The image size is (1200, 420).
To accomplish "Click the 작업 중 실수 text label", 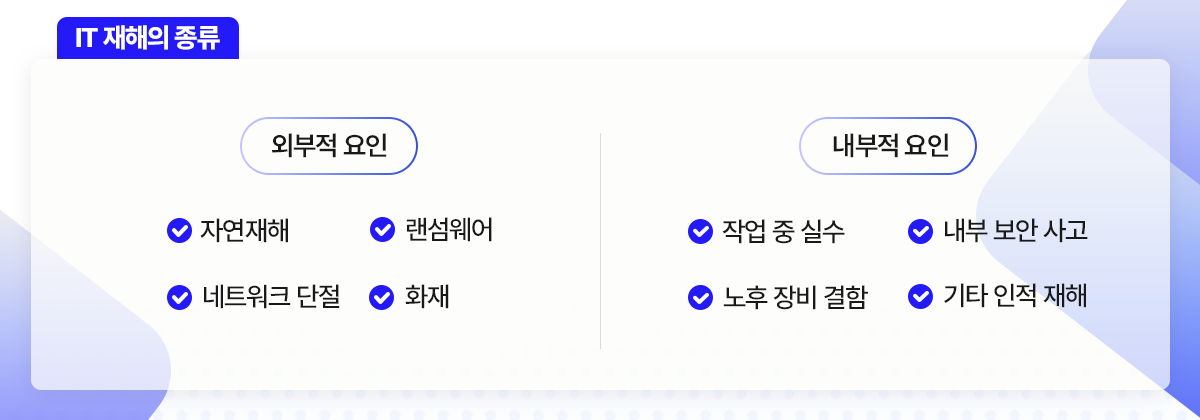I will click(783, 231).
